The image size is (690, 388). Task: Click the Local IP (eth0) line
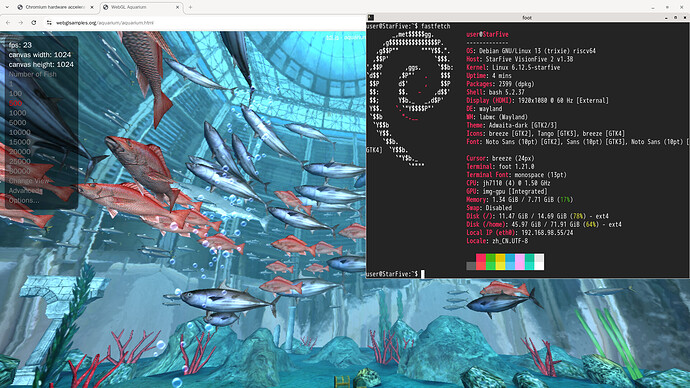pos(520,233)
